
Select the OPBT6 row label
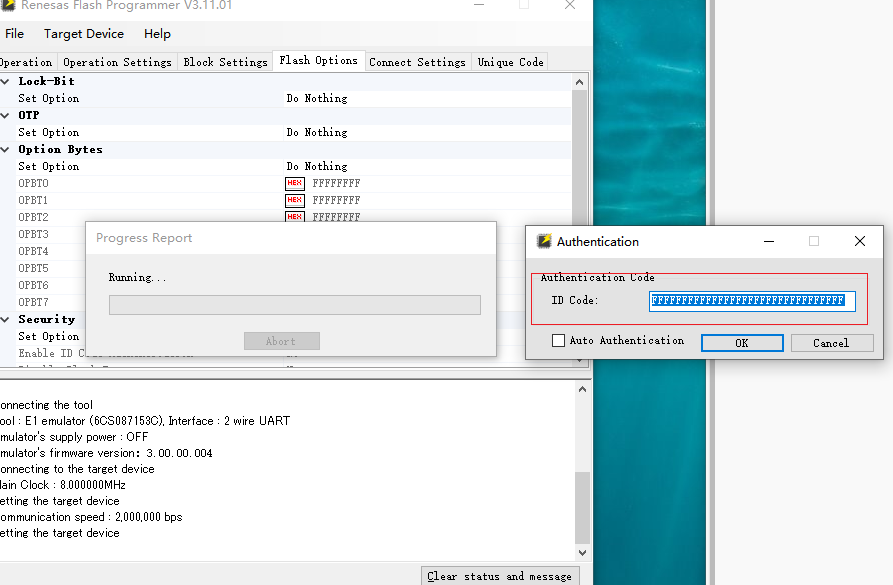[x=34, y=285]
